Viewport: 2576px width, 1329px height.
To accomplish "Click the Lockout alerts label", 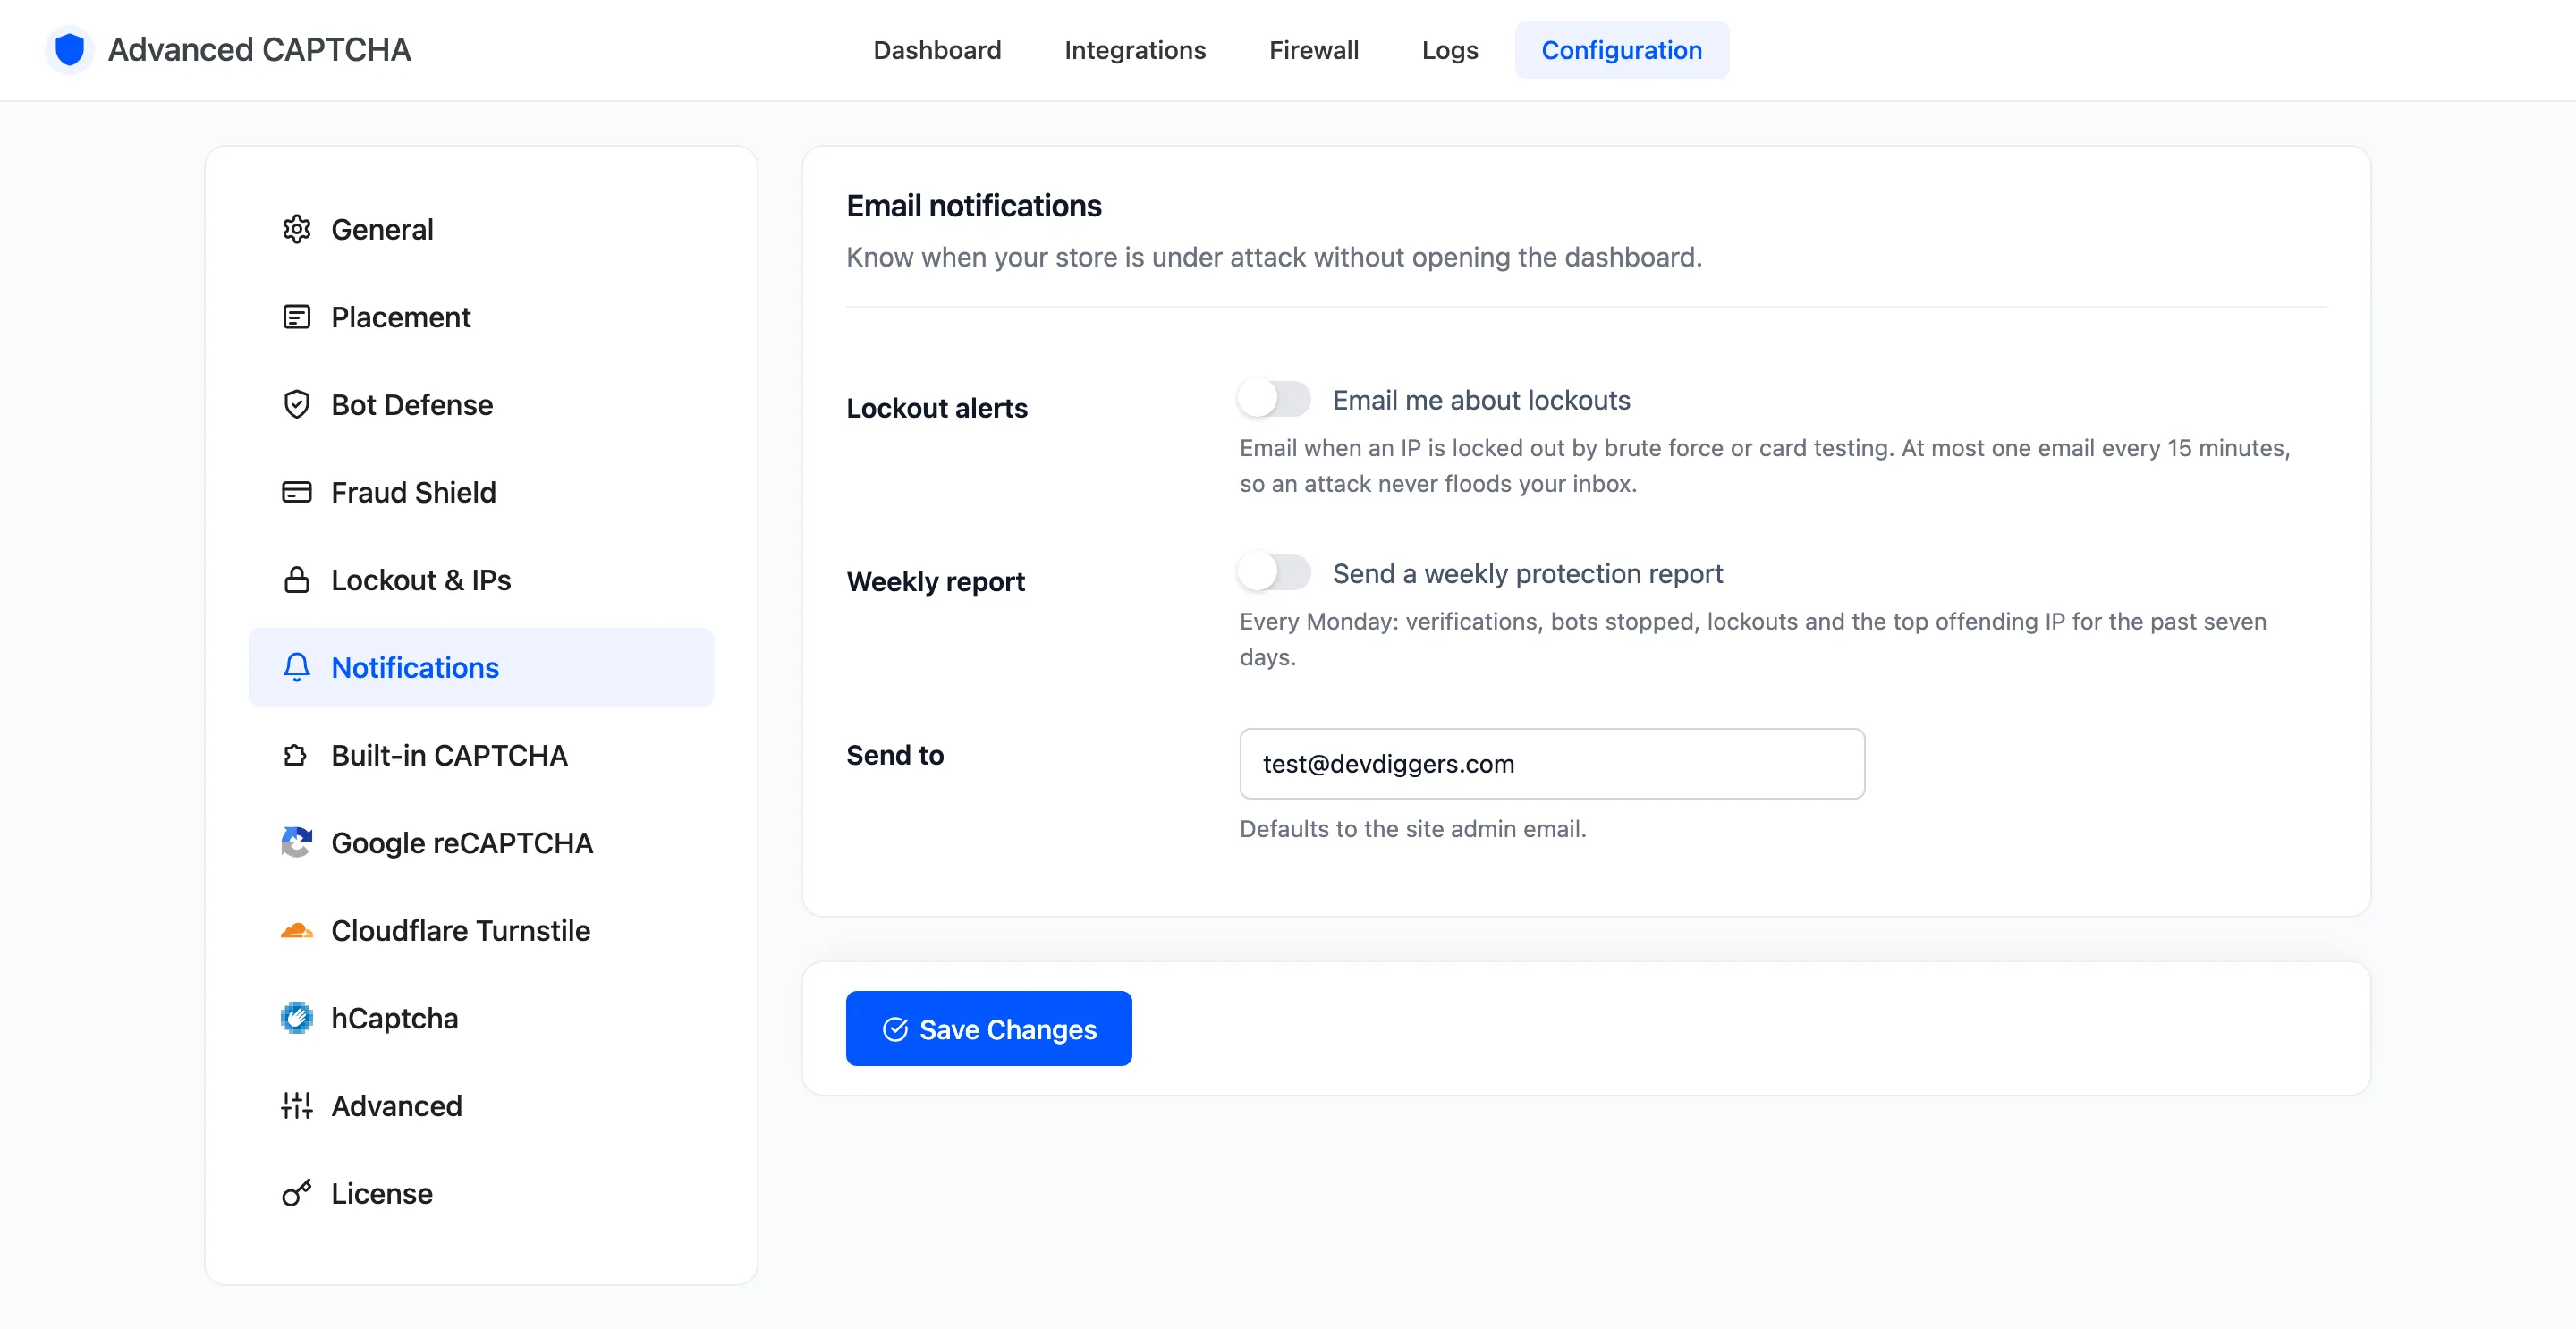I will pyautogui.click(x=936, y=408).
